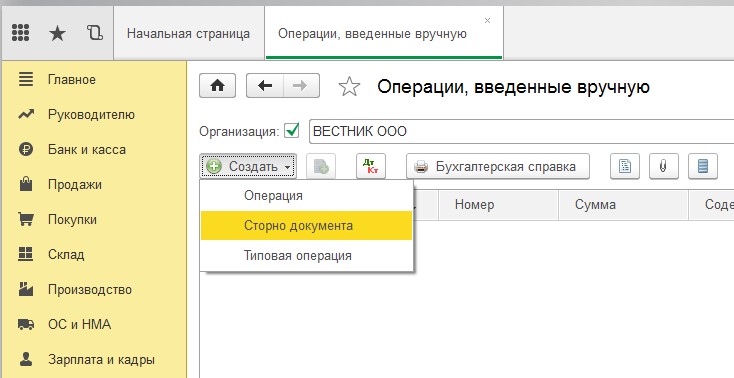Open the Банк и касса section
This screenshot has width=734, height=378.
[x=87, y=150]
